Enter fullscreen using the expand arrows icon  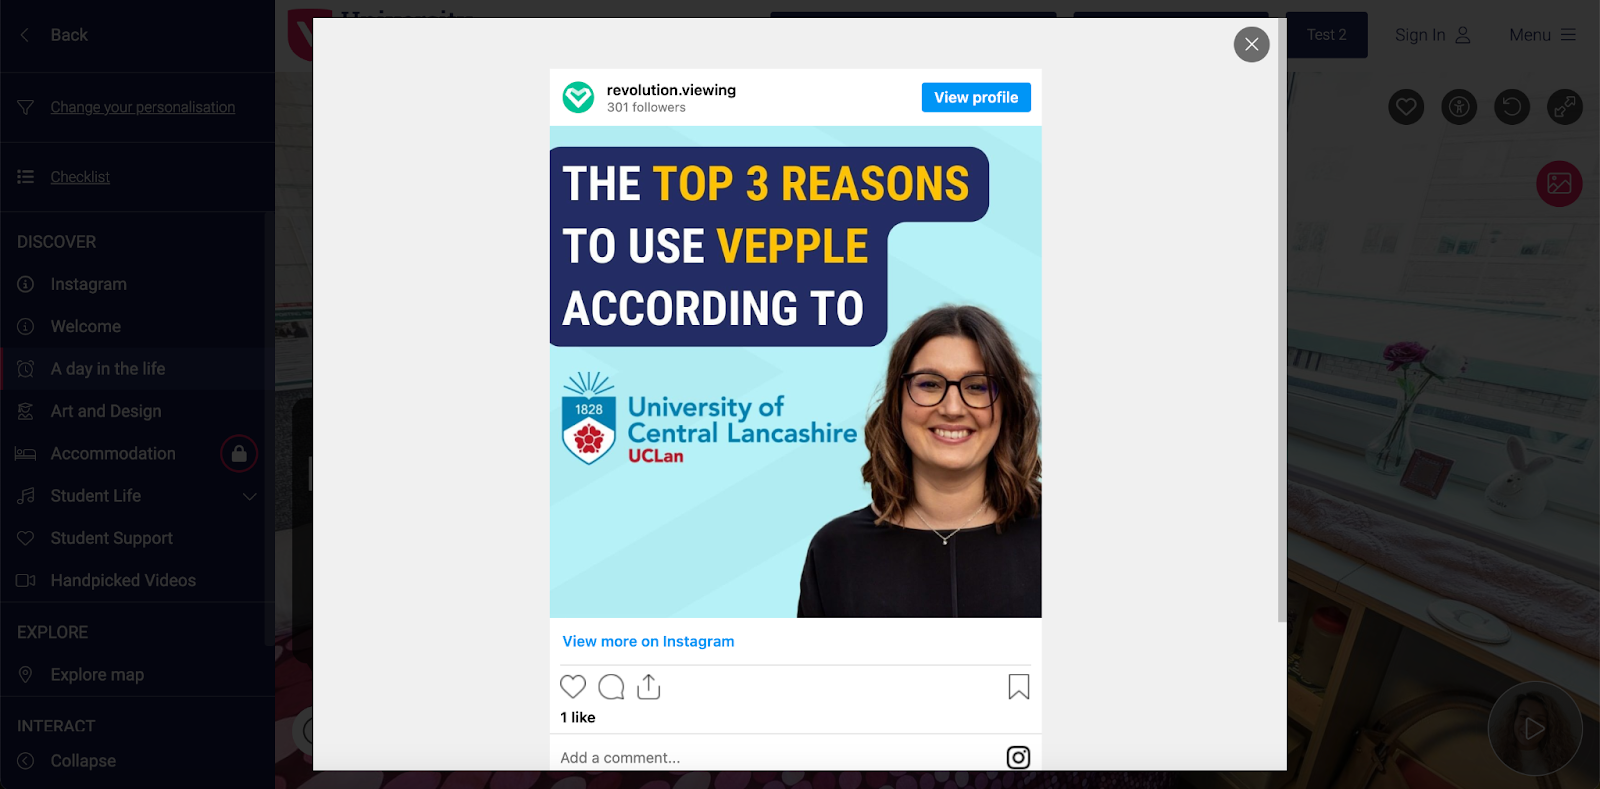1565,106
